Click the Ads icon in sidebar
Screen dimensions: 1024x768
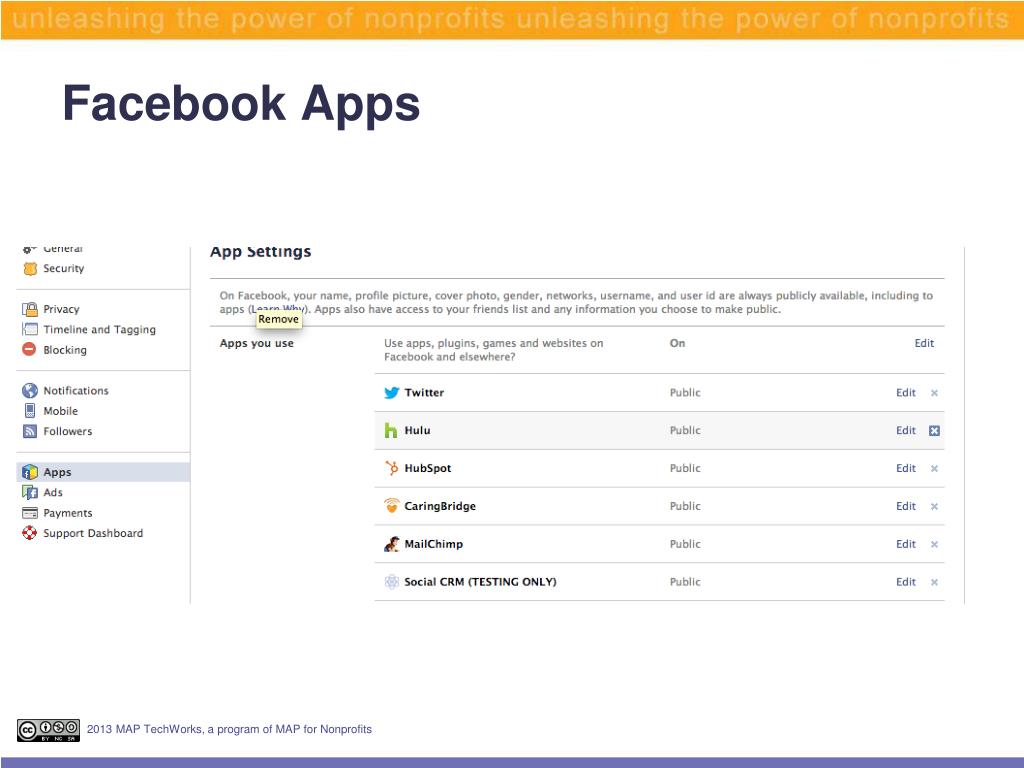(x=30, y=492)
